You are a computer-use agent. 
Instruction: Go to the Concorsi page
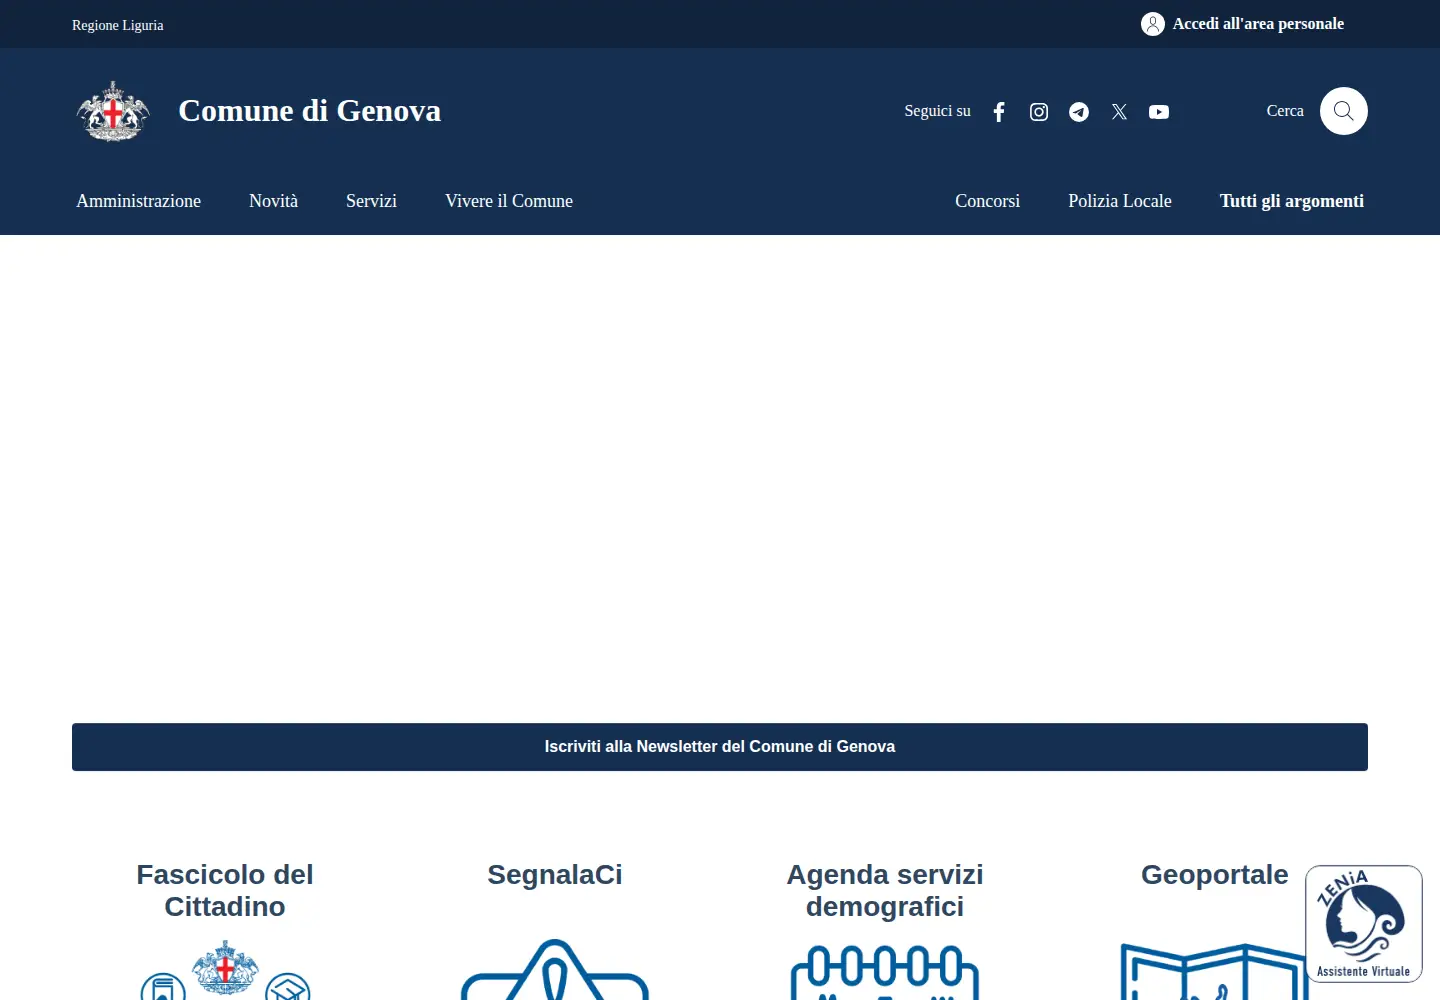click(x=987, y=201)
